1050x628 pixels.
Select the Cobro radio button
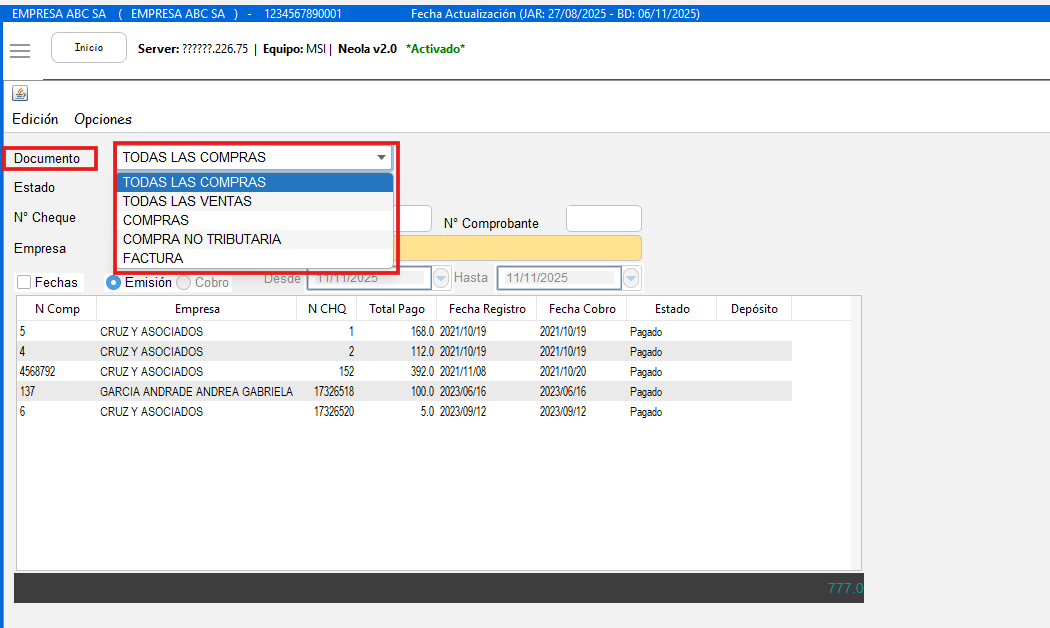tap(184, 283)
